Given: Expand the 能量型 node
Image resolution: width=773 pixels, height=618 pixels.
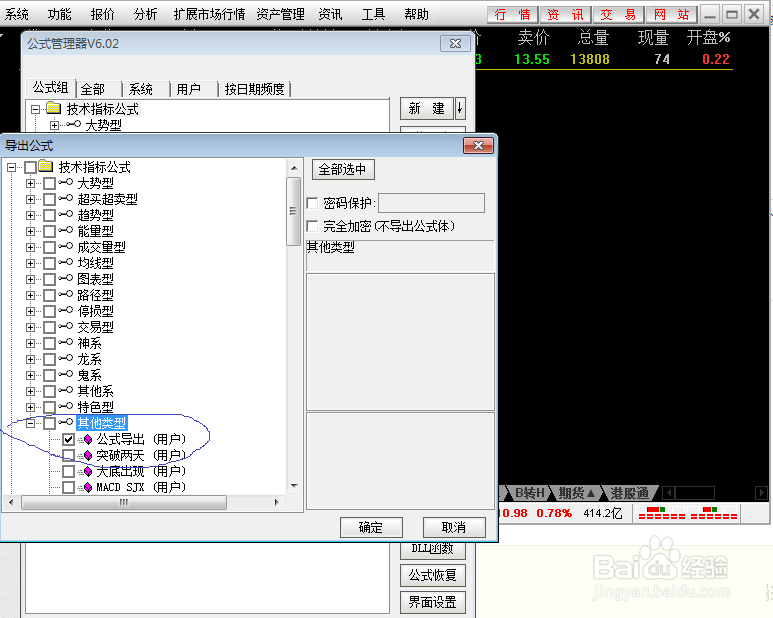Looking at the screenshot, I should [x=30, y=231].
